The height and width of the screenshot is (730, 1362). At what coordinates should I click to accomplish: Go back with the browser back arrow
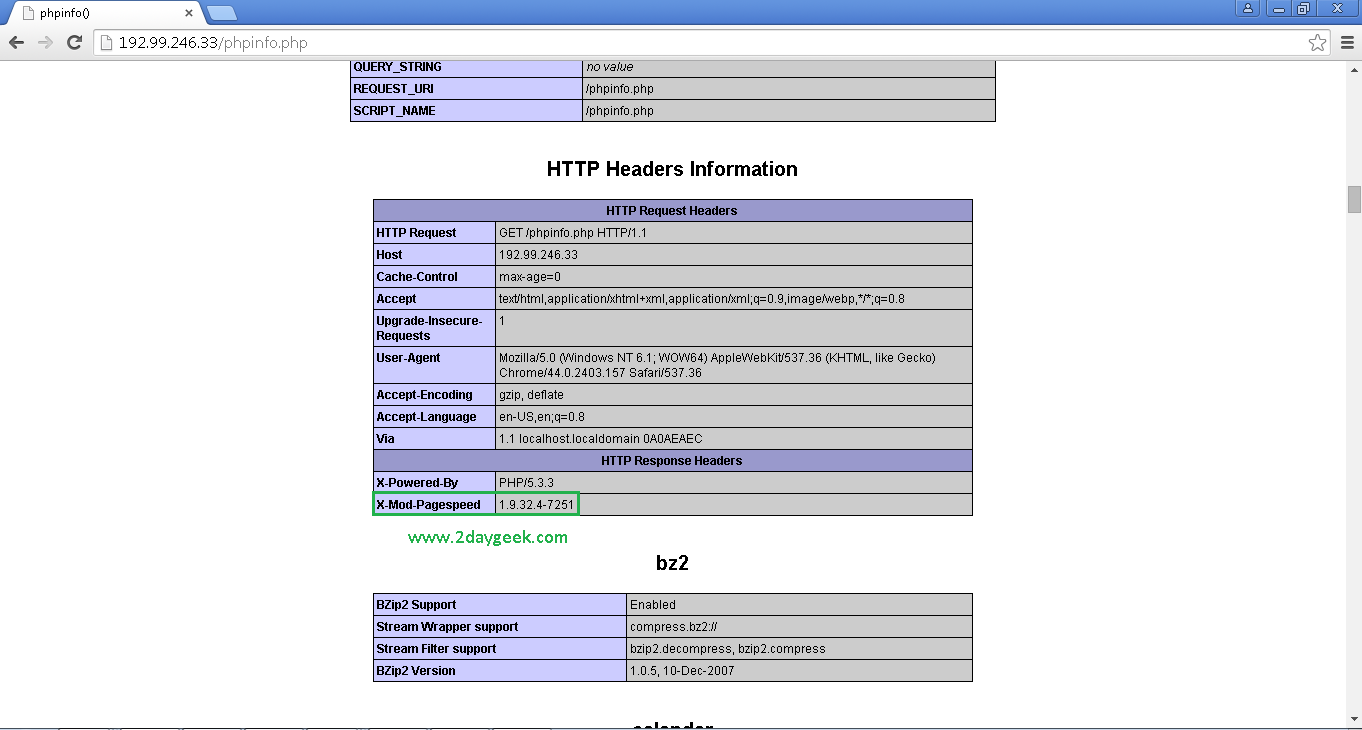point(16,42)
